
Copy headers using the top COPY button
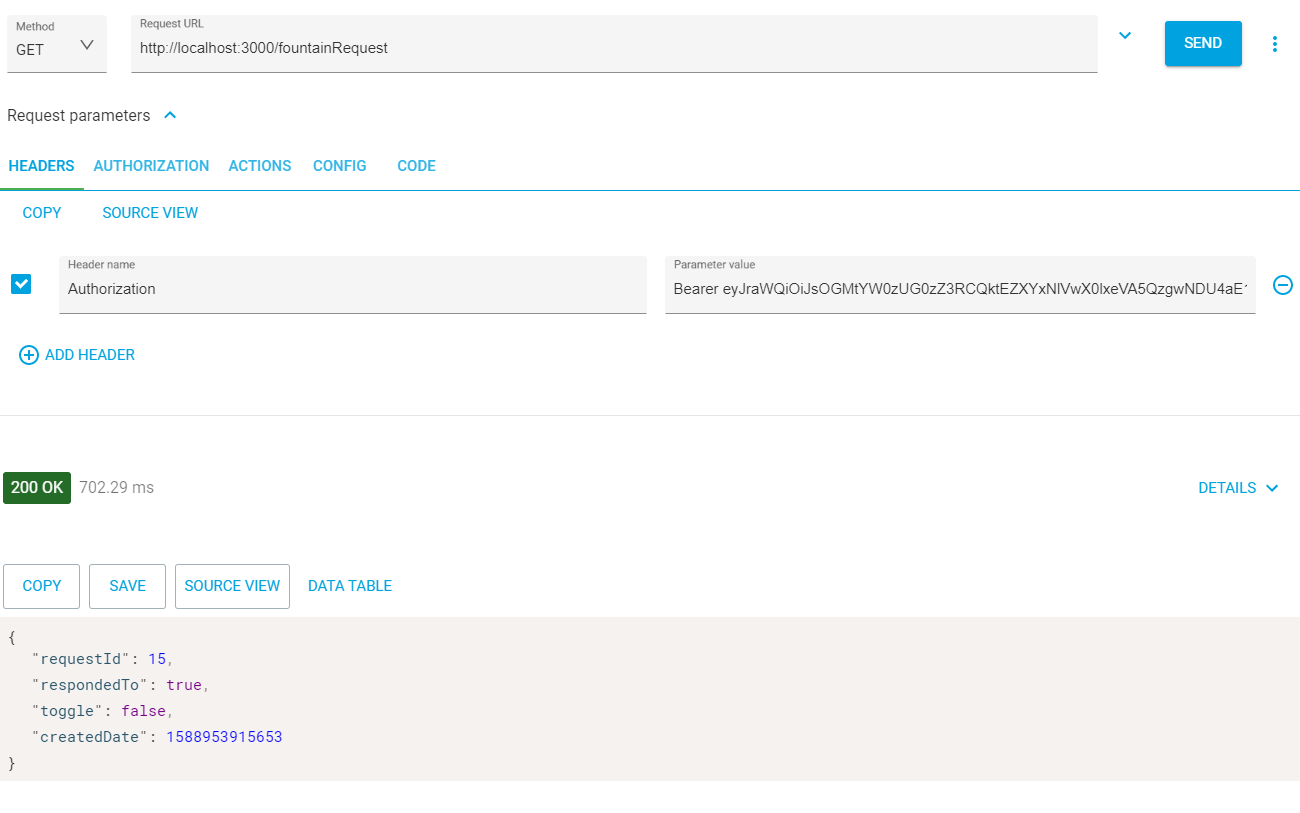point(42,213)
